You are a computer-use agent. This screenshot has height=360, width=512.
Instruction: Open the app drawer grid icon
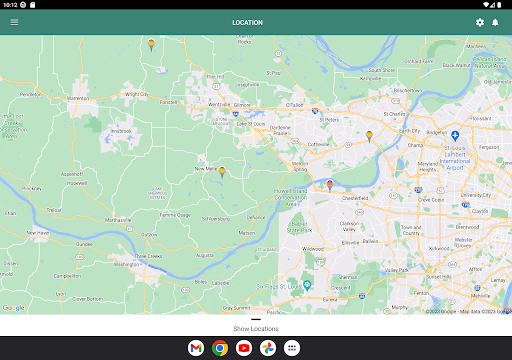click(292, 348)
